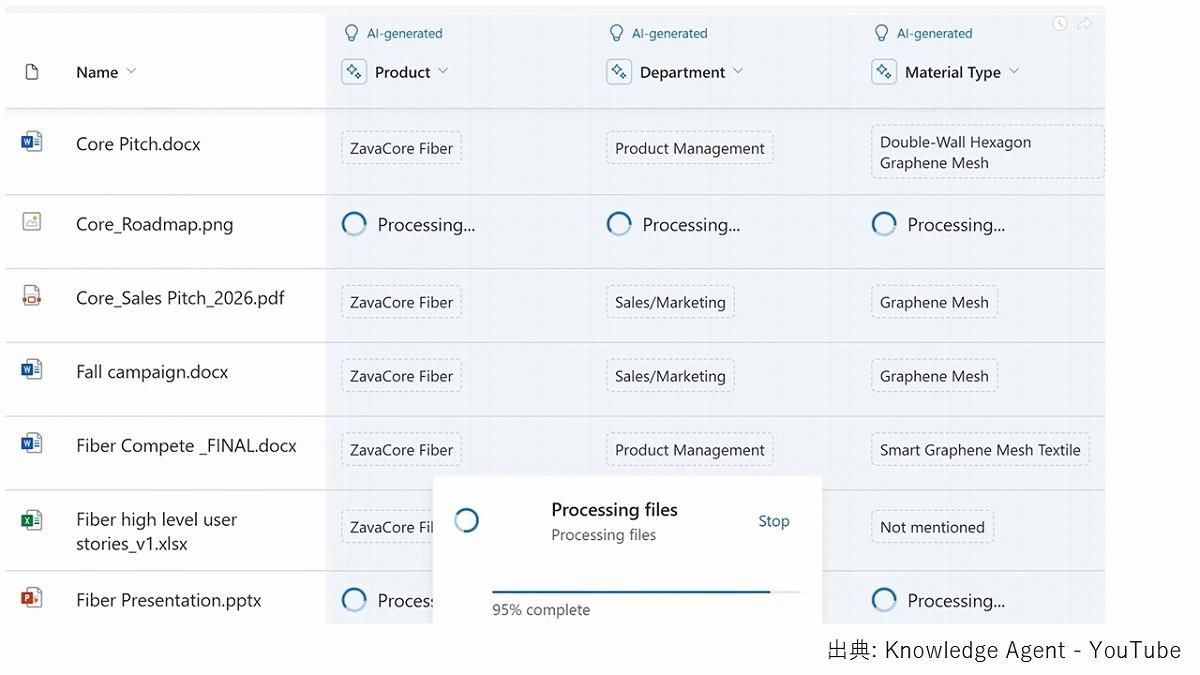The image size is (1200, 675).
Task: Click the AI sparkle icon beside Department column
Action: pyautogui.click(x=619, y=72)
